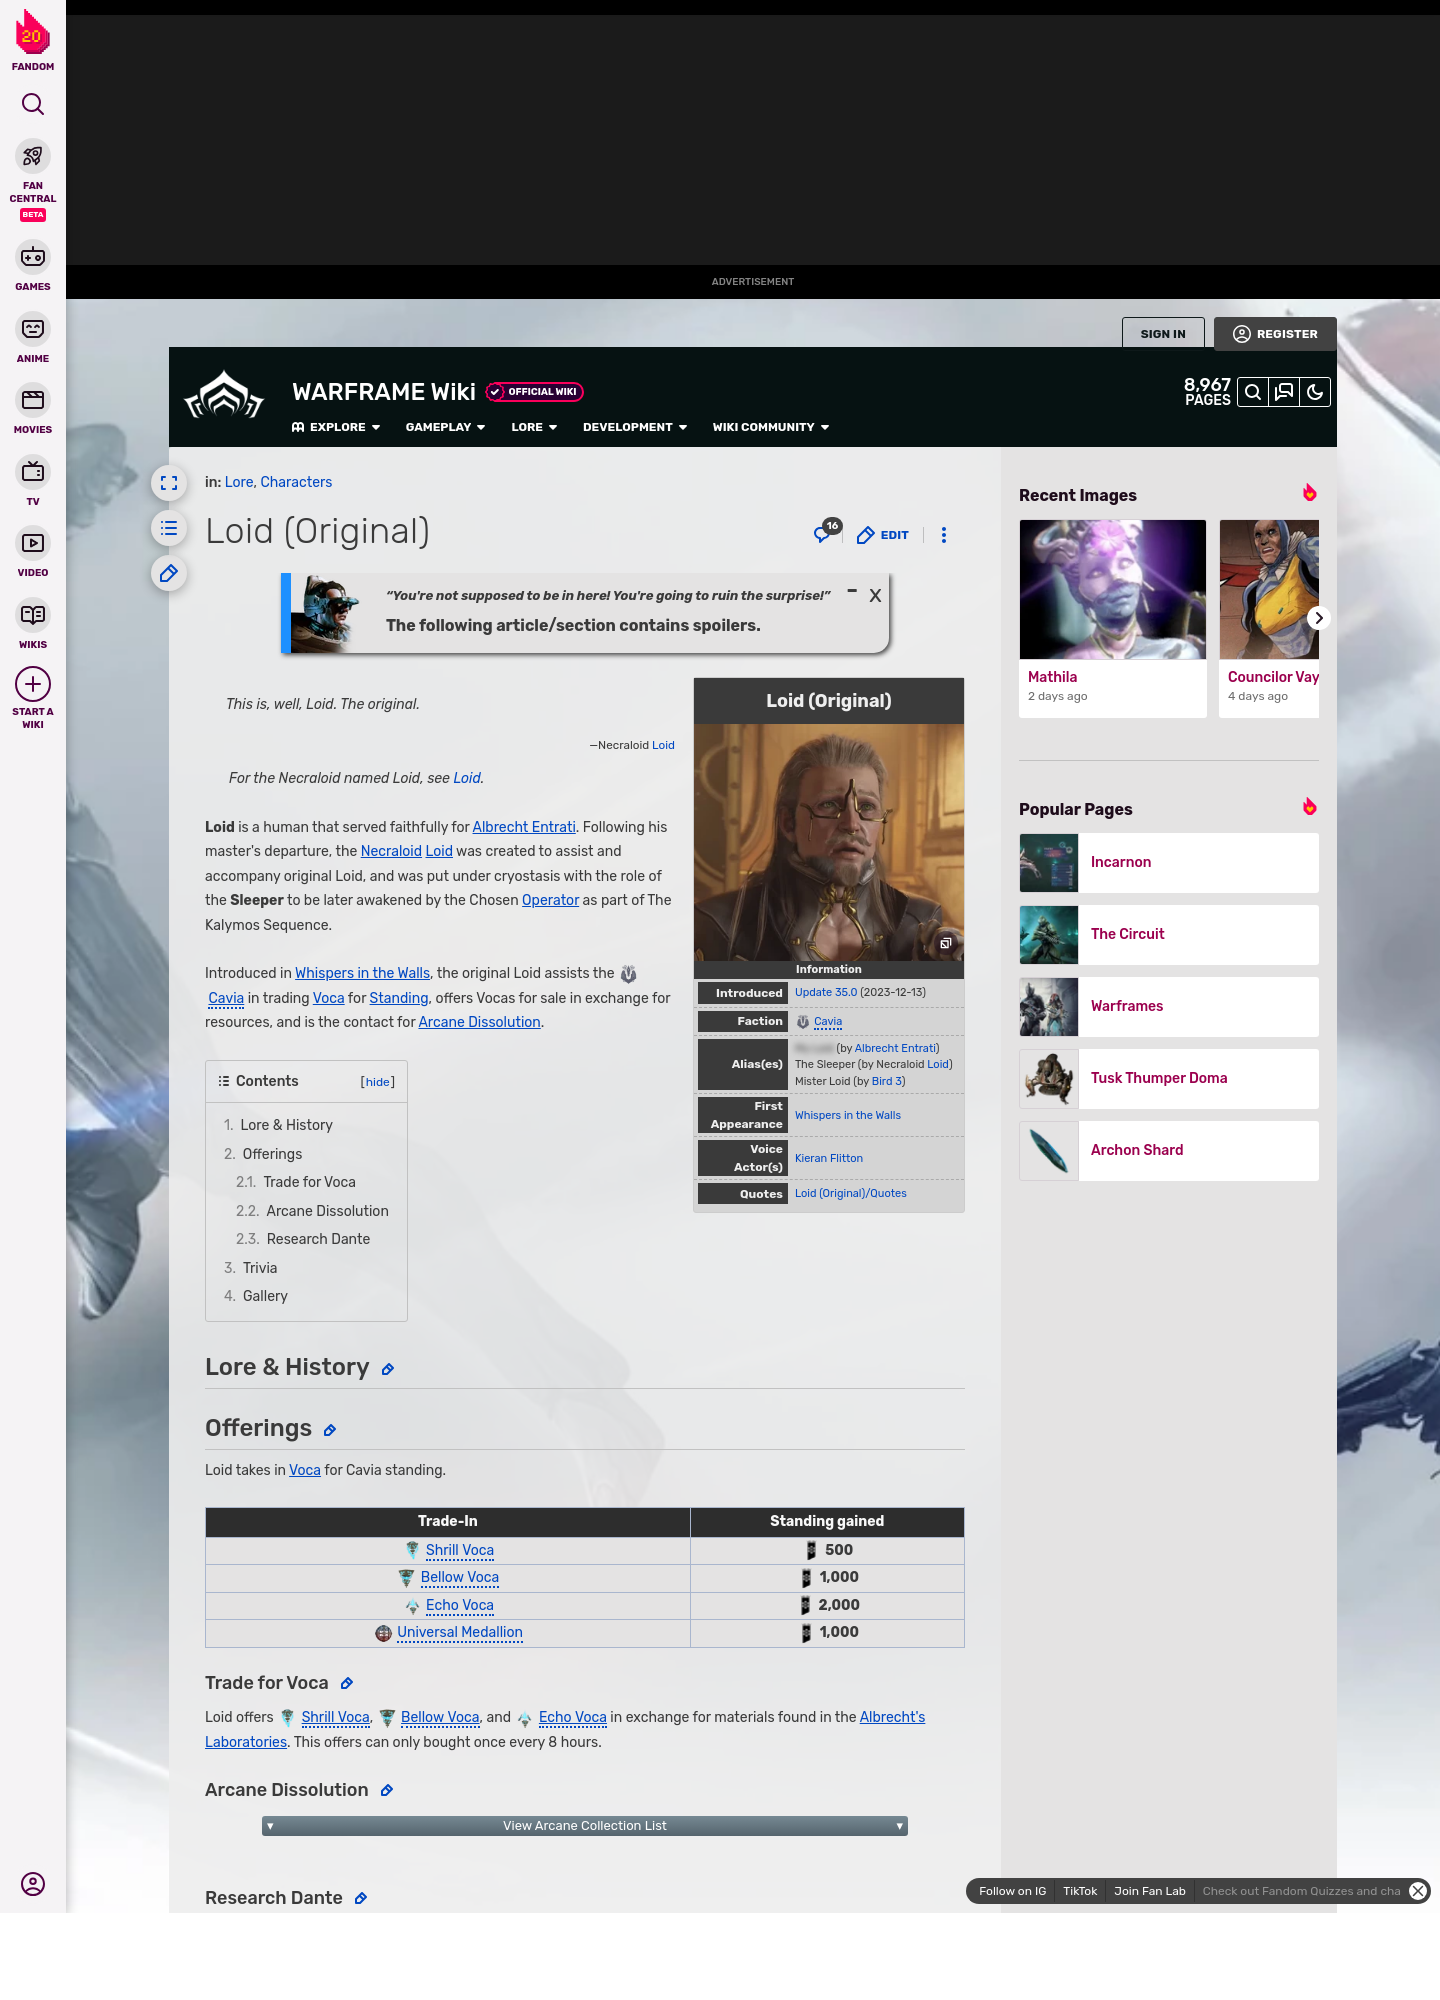The width and height of the screenshot is (1440, 2000).
Task: Hide the Contents box
Action: tap(378, 1082)
